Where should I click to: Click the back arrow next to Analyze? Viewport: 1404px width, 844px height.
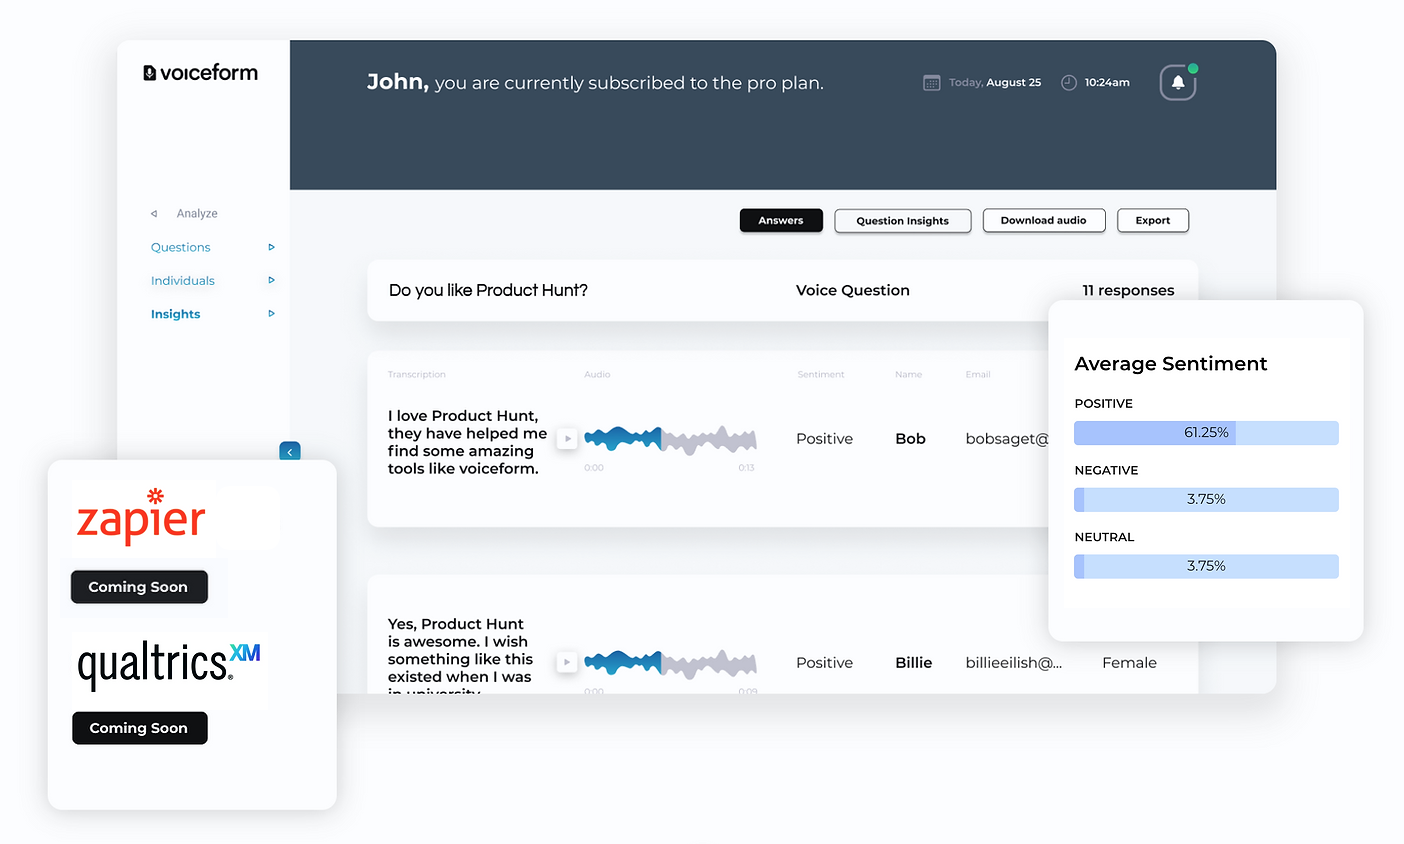(153, 213)
